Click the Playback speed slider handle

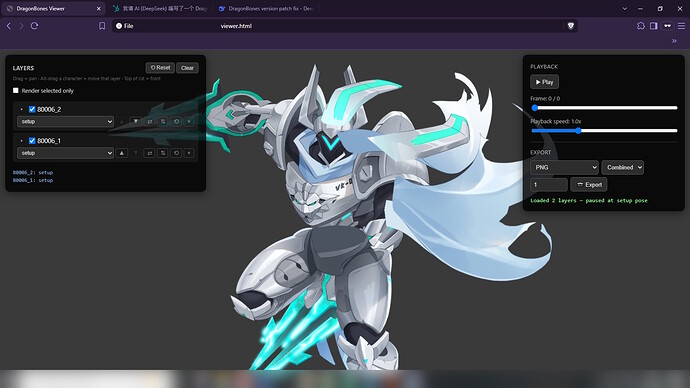[579, 131]
